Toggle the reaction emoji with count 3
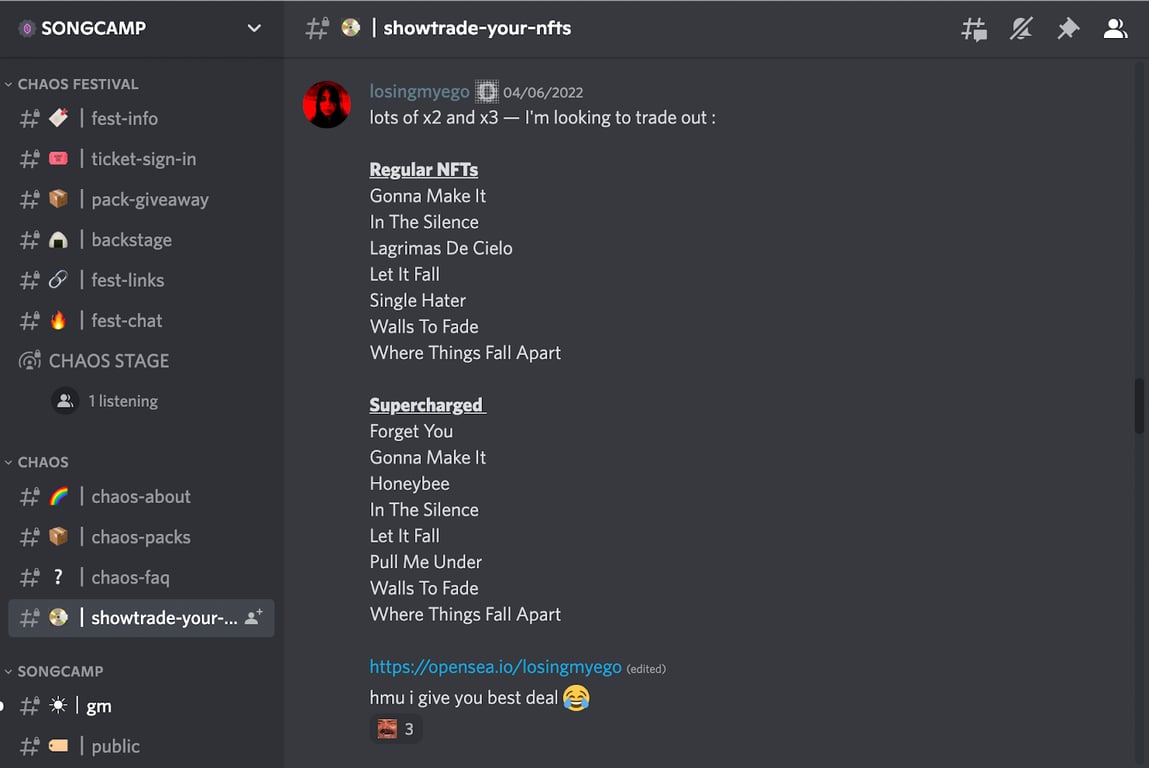 pyautogui.click(x=396, y=729)
